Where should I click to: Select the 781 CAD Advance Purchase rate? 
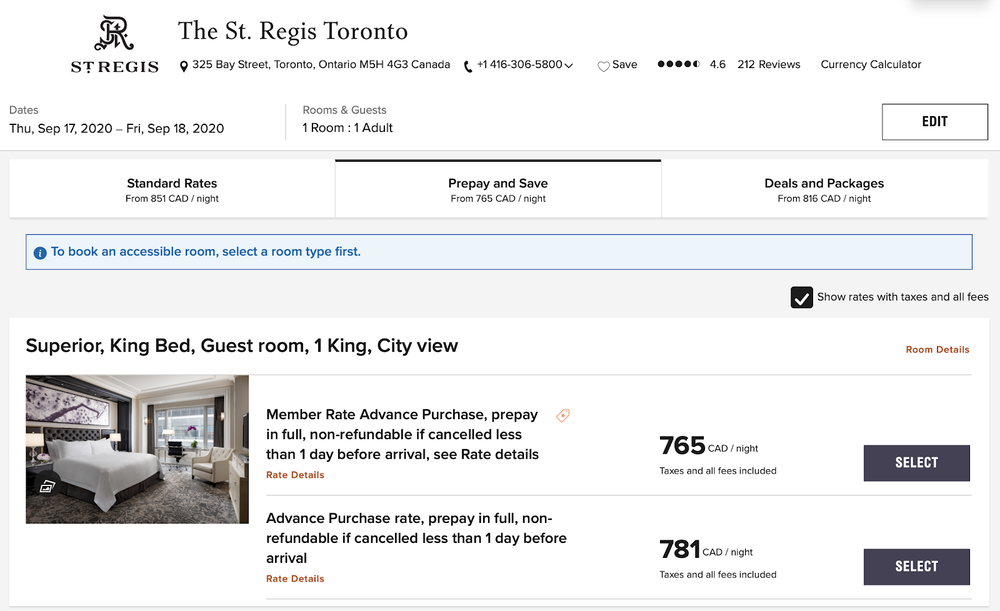[x=916, y=567]
